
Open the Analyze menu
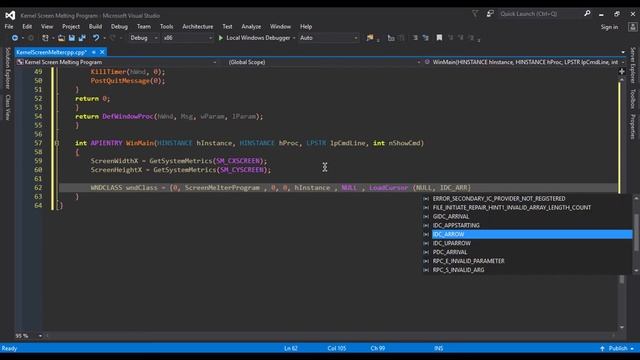pyautogui.click(x=251, y=27)
